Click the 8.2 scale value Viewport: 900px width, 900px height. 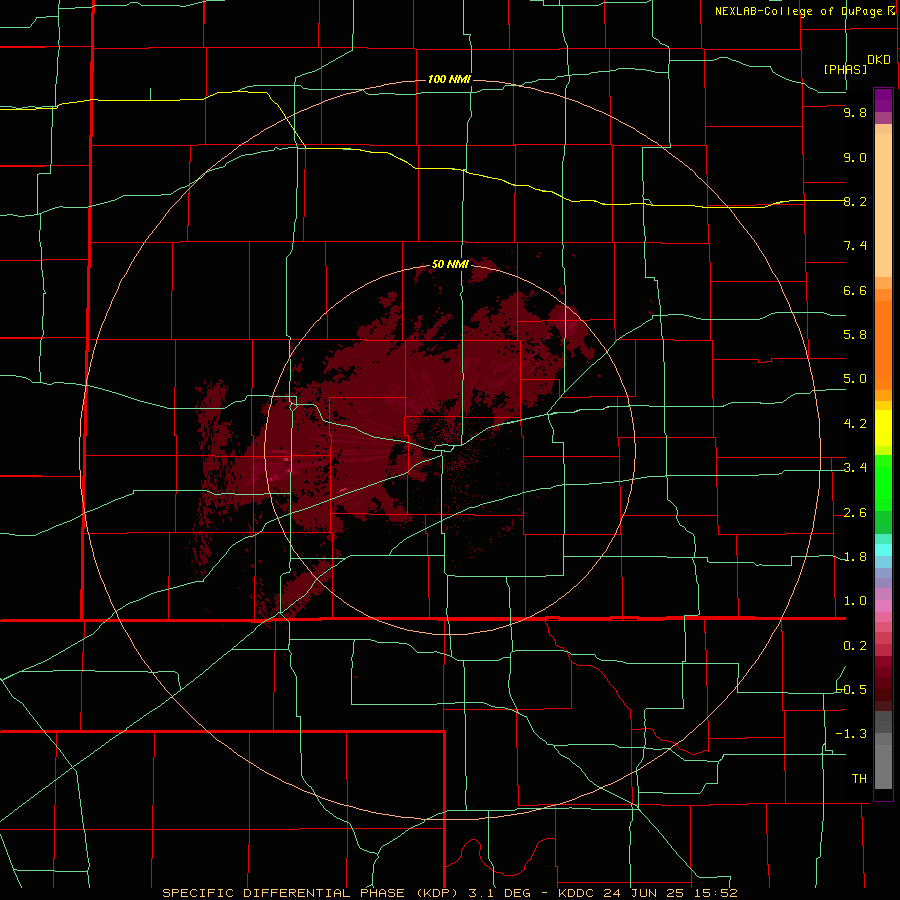(x=855, y=201)
